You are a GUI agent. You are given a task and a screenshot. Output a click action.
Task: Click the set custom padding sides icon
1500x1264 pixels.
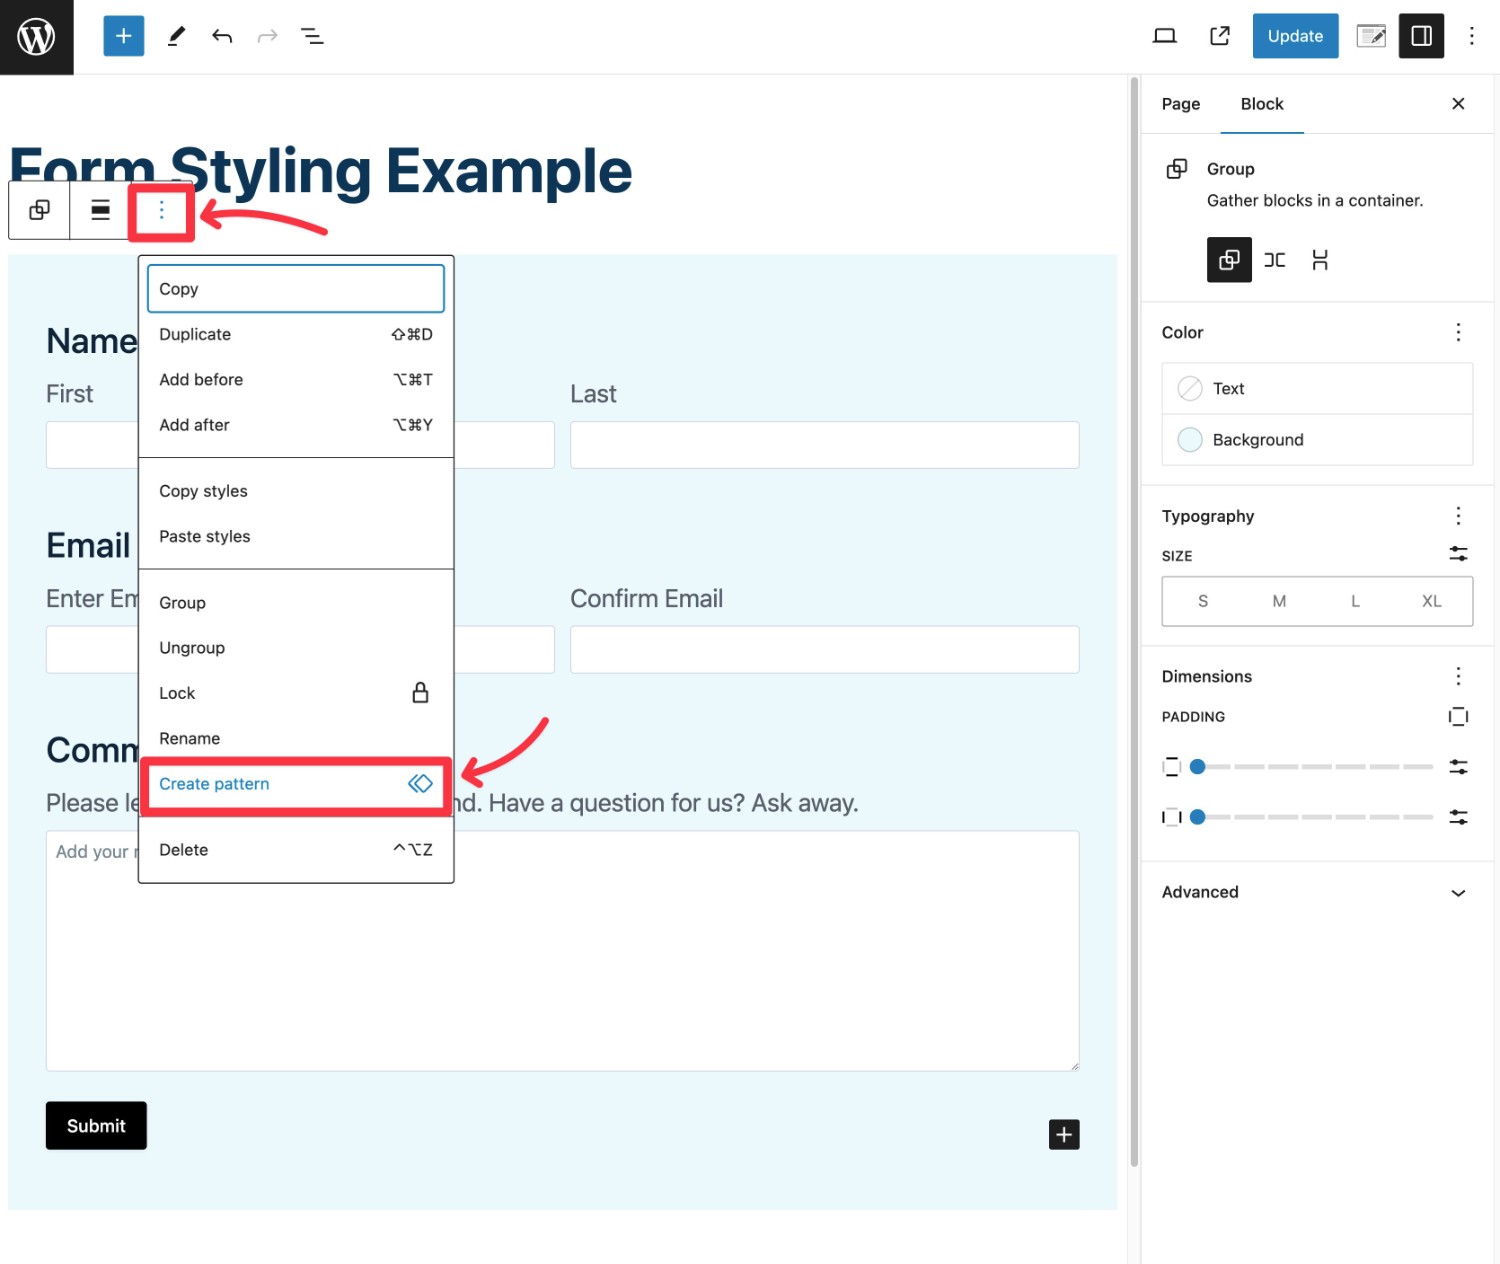click(x=1457, y=717)
